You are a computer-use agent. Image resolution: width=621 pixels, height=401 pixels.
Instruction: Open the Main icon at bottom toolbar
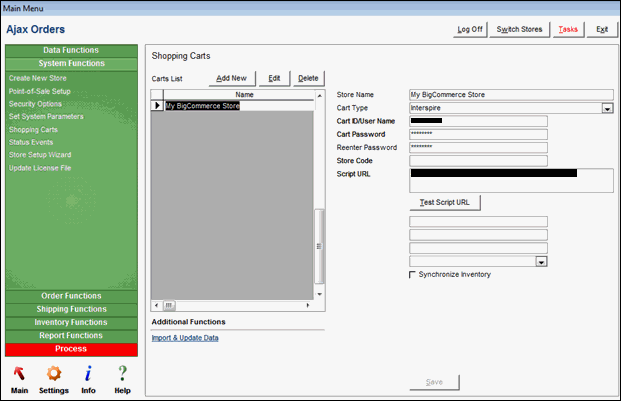pyautogui.click(x=19, y=380)
